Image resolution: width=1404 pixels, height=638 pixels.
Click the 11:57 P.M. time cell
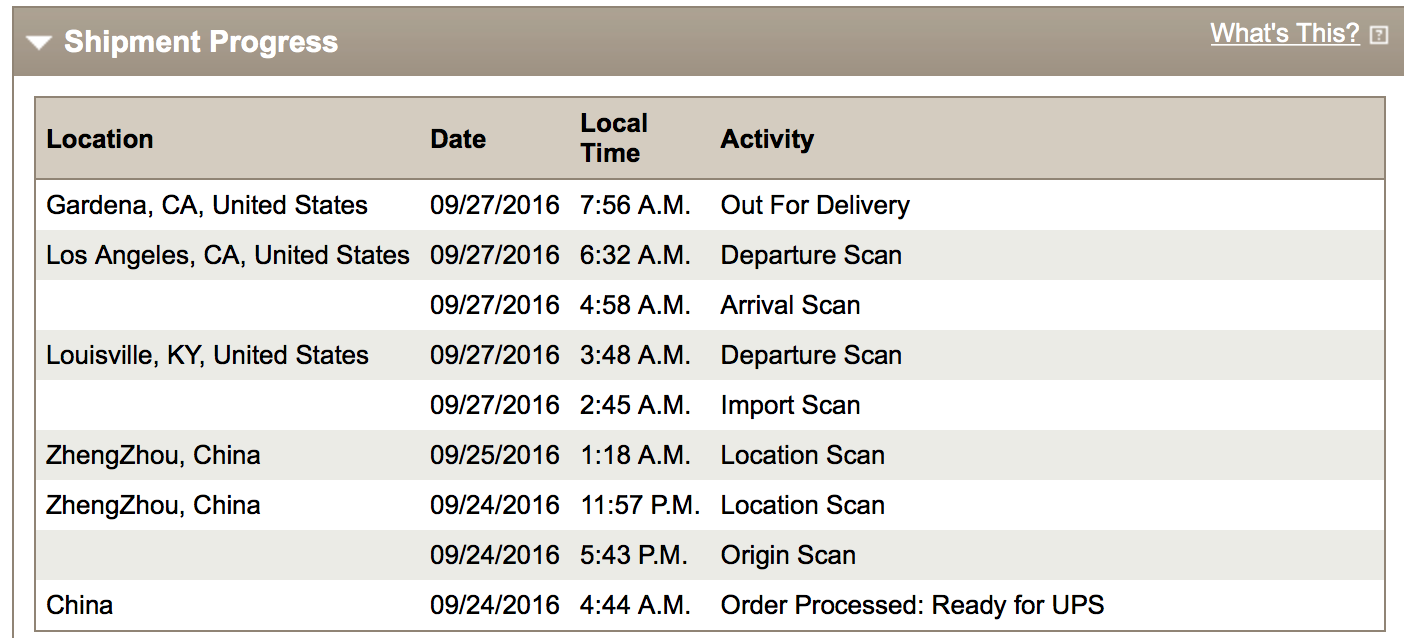coord(640,505)
